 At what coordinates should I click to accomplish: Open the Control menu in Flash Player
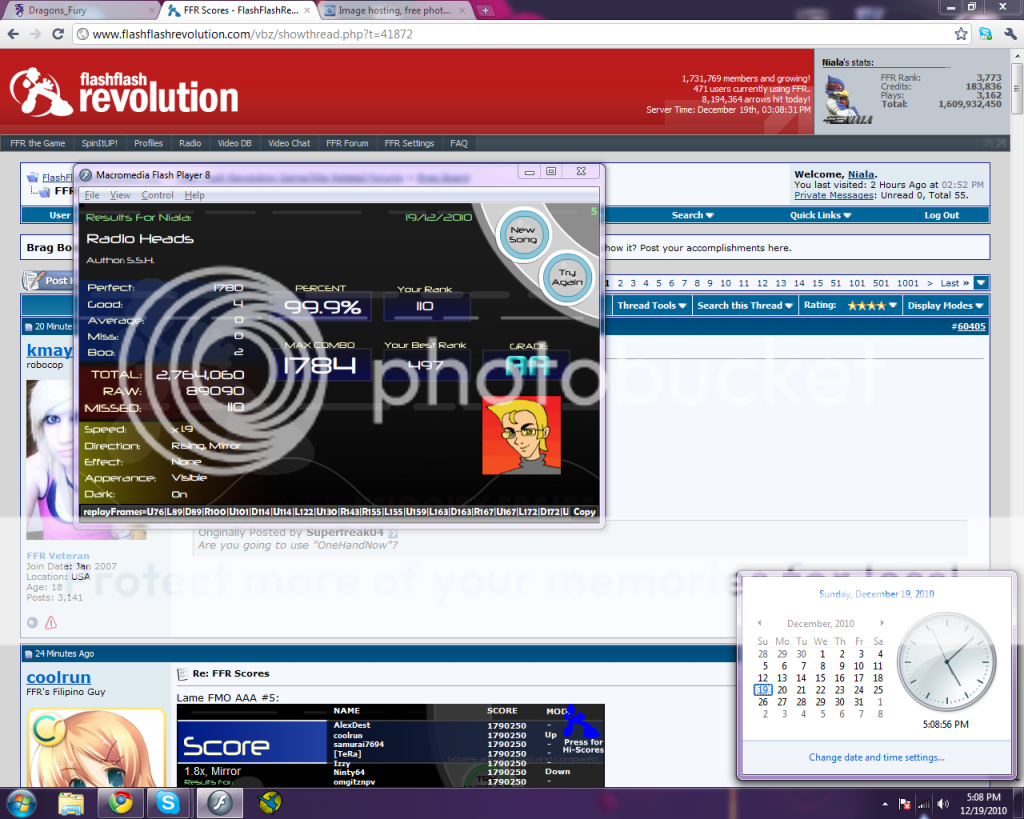click(157, 195)
